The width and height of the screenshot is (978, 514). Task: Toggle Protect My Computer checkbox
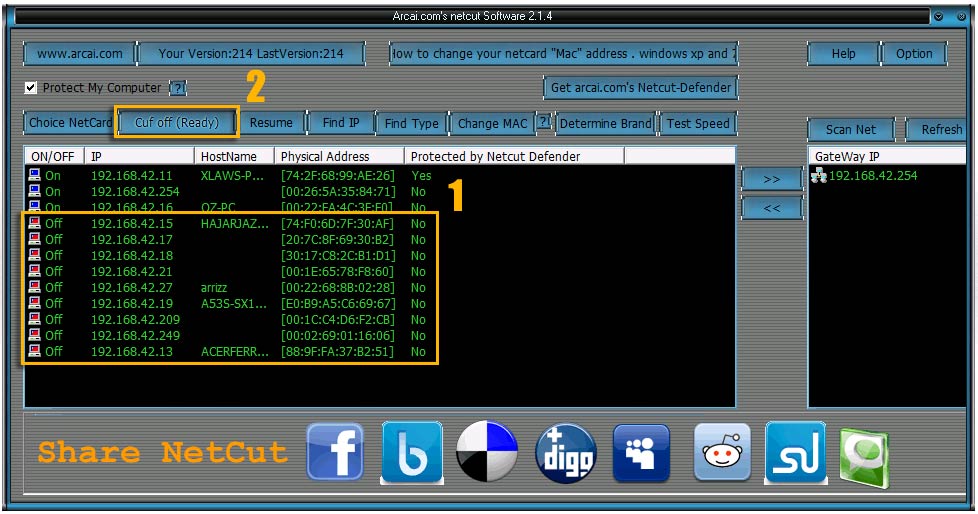pyautogui.click(x=31, y=88)
